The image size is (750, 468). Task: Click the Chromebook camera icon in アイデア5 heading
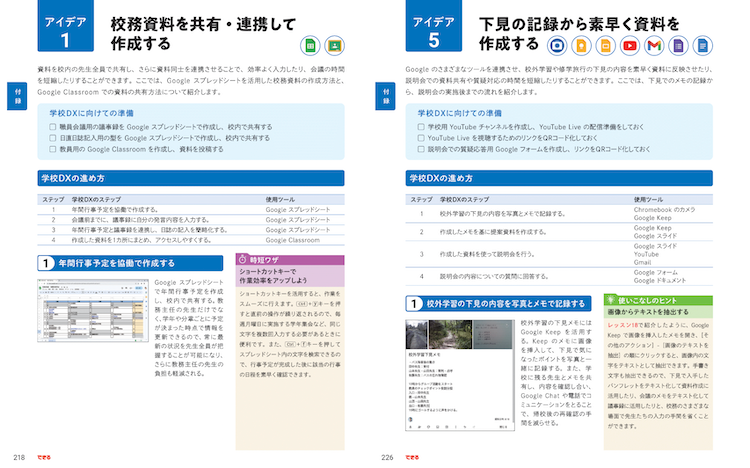coord(557,46)
